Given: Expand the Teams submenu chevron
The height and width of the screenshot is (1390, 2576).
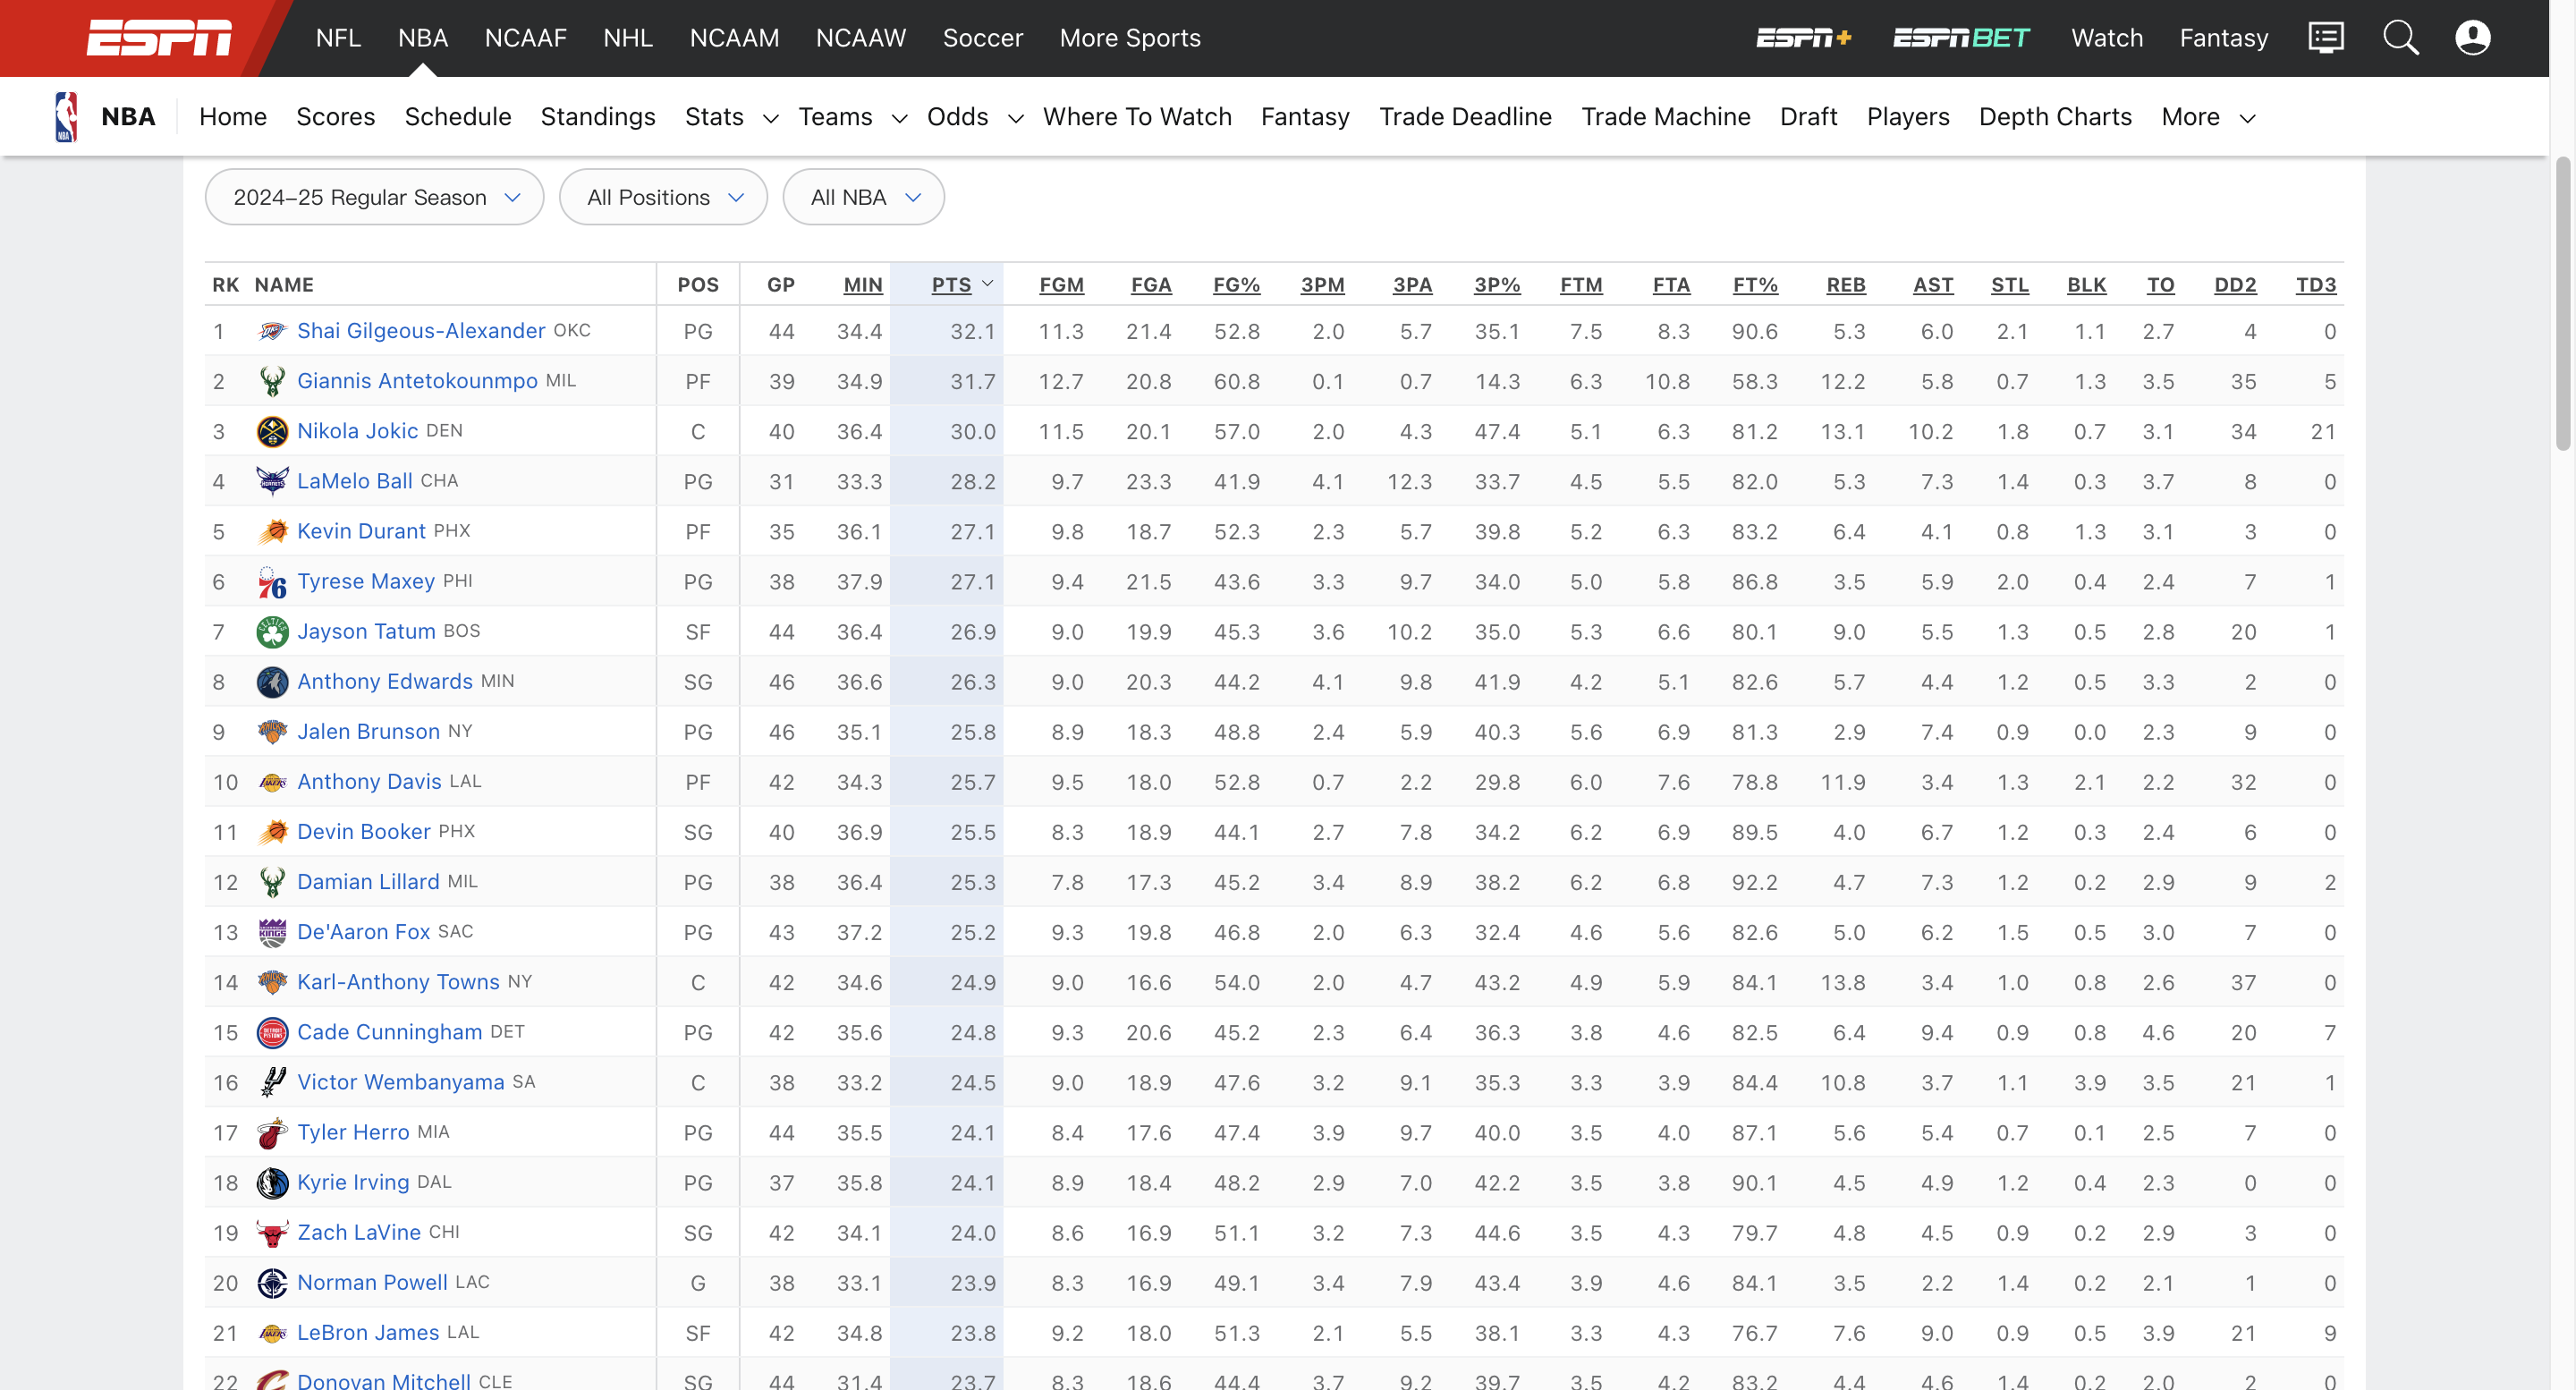Looking at the screenshot, I should tap(899, 118).
